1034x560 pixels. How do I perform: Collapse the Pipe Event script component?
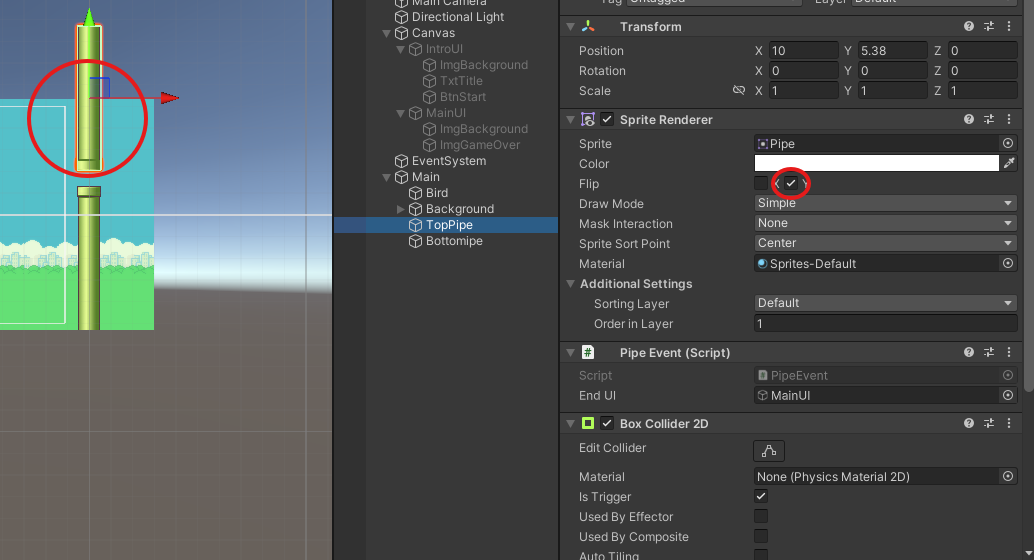(570, 352)
